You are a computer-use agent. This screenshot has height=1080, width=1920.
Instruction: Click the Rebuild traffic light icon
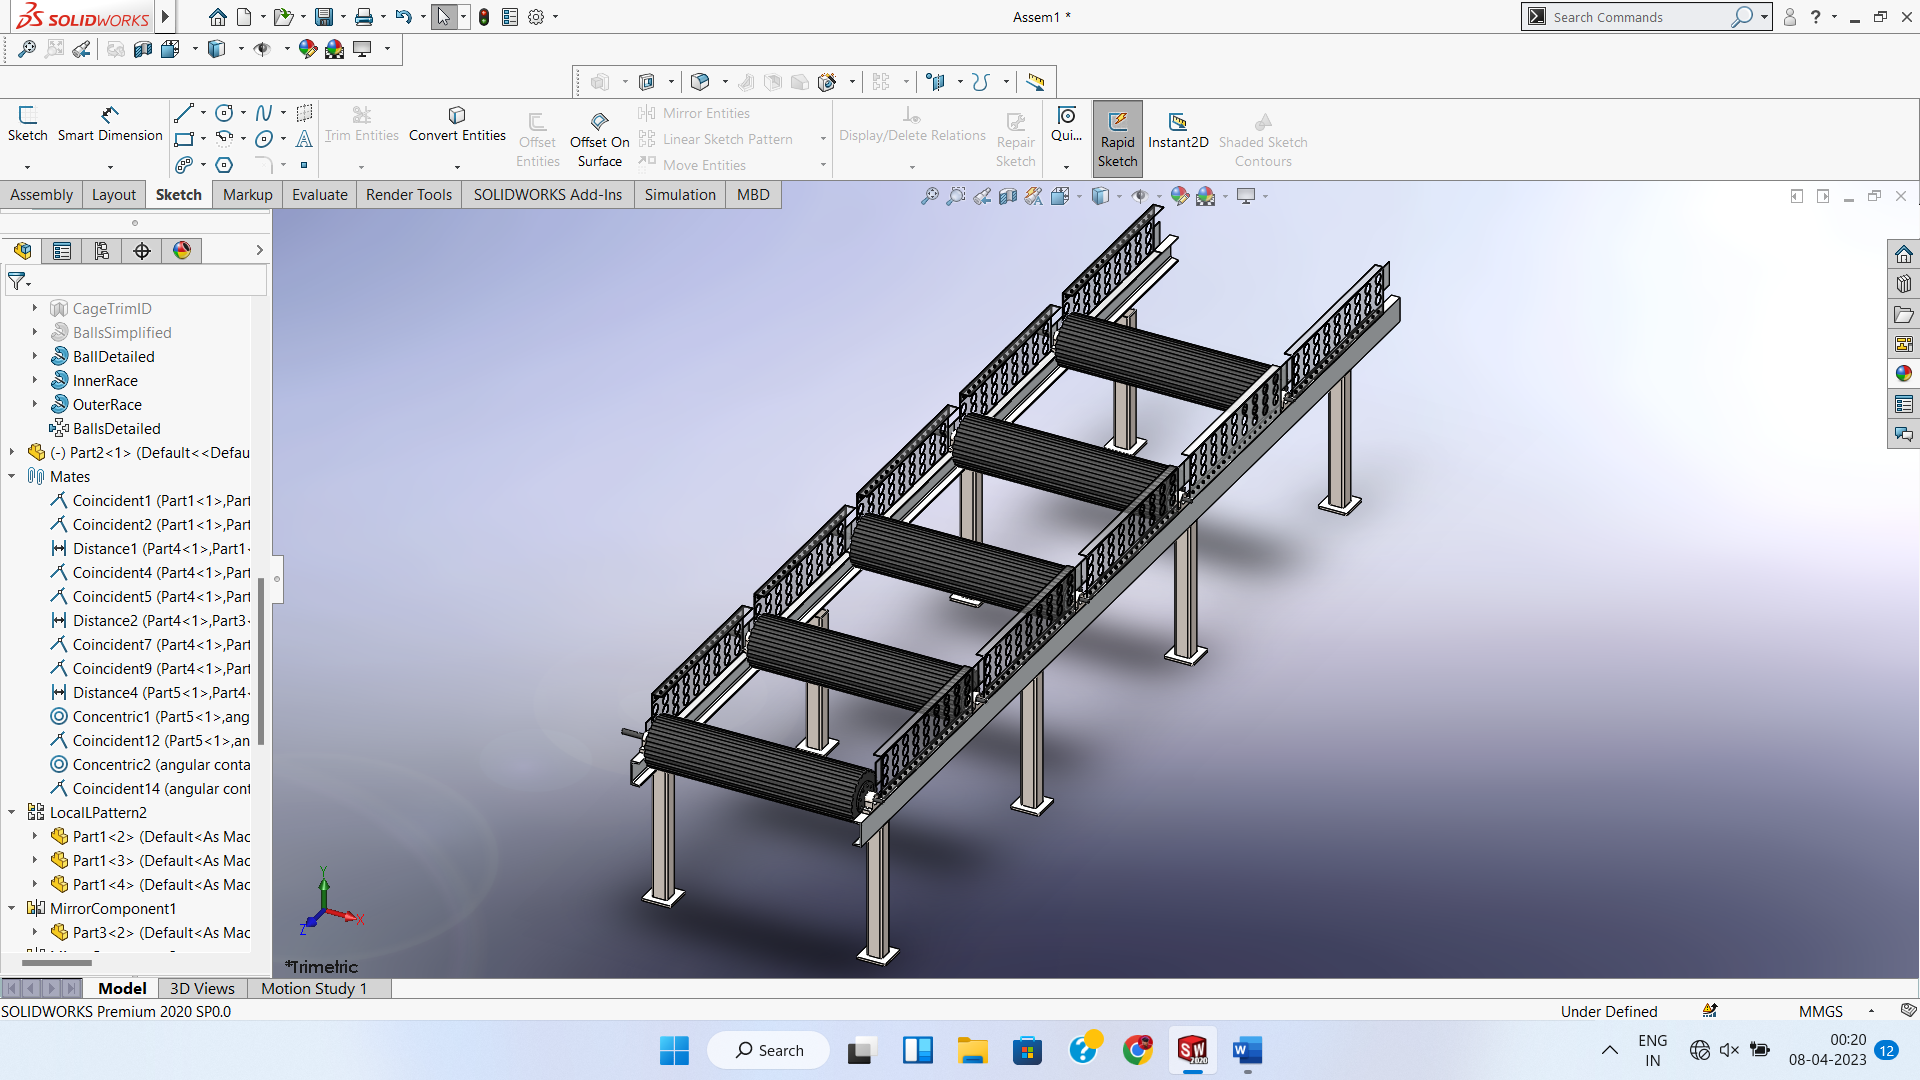point(484,17)
